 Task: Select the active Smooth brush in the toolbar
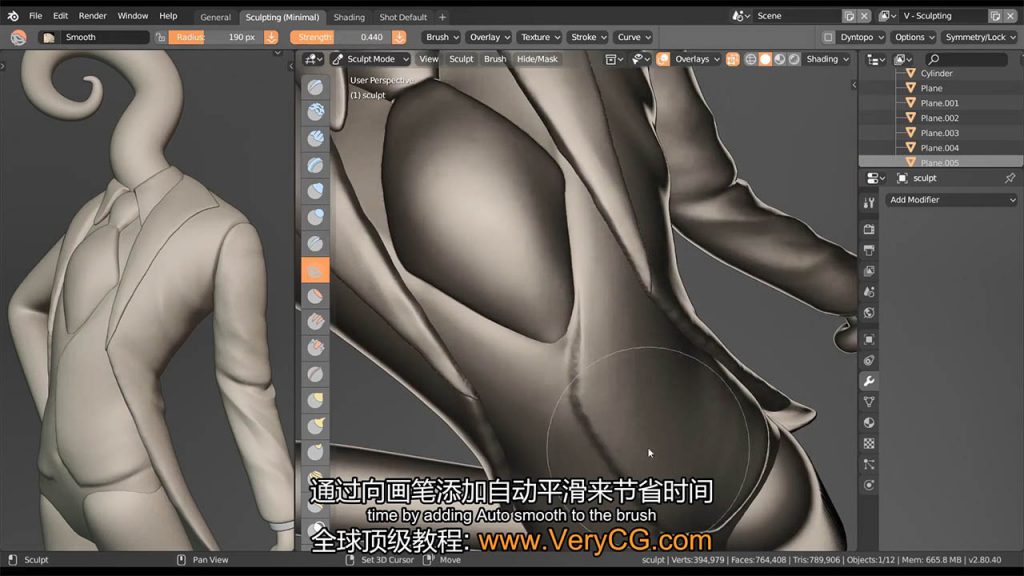coord(315,269)
